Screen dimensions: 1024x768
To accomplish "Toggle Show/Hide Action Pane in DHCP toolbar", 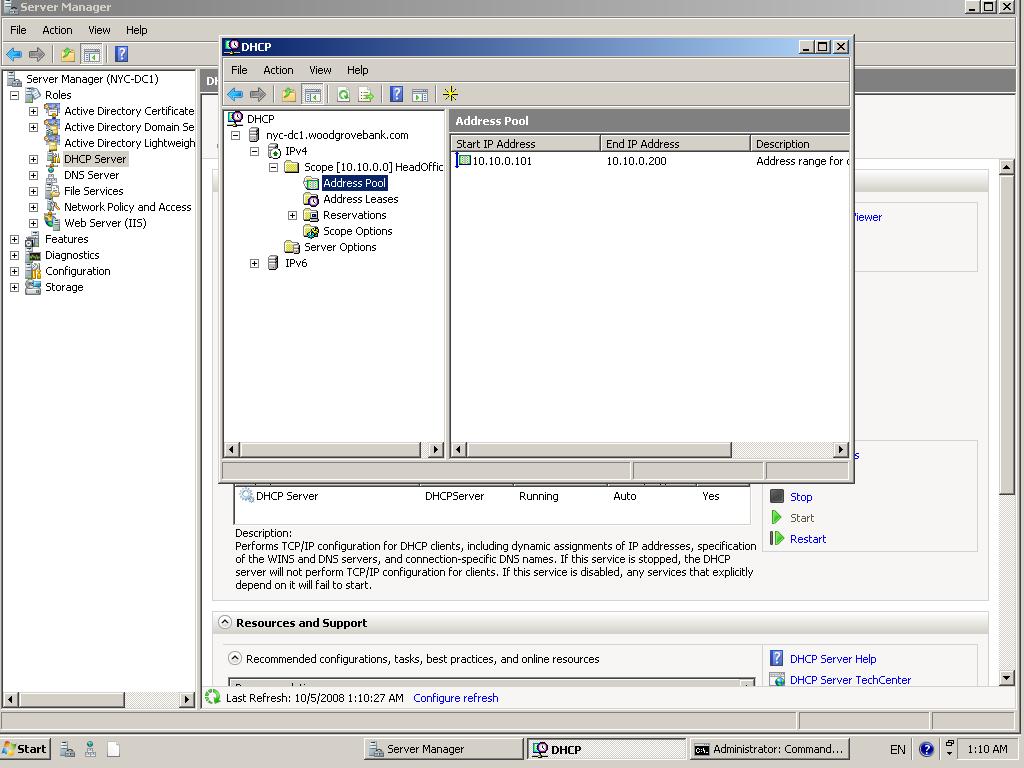I will (x=420, y=95).
